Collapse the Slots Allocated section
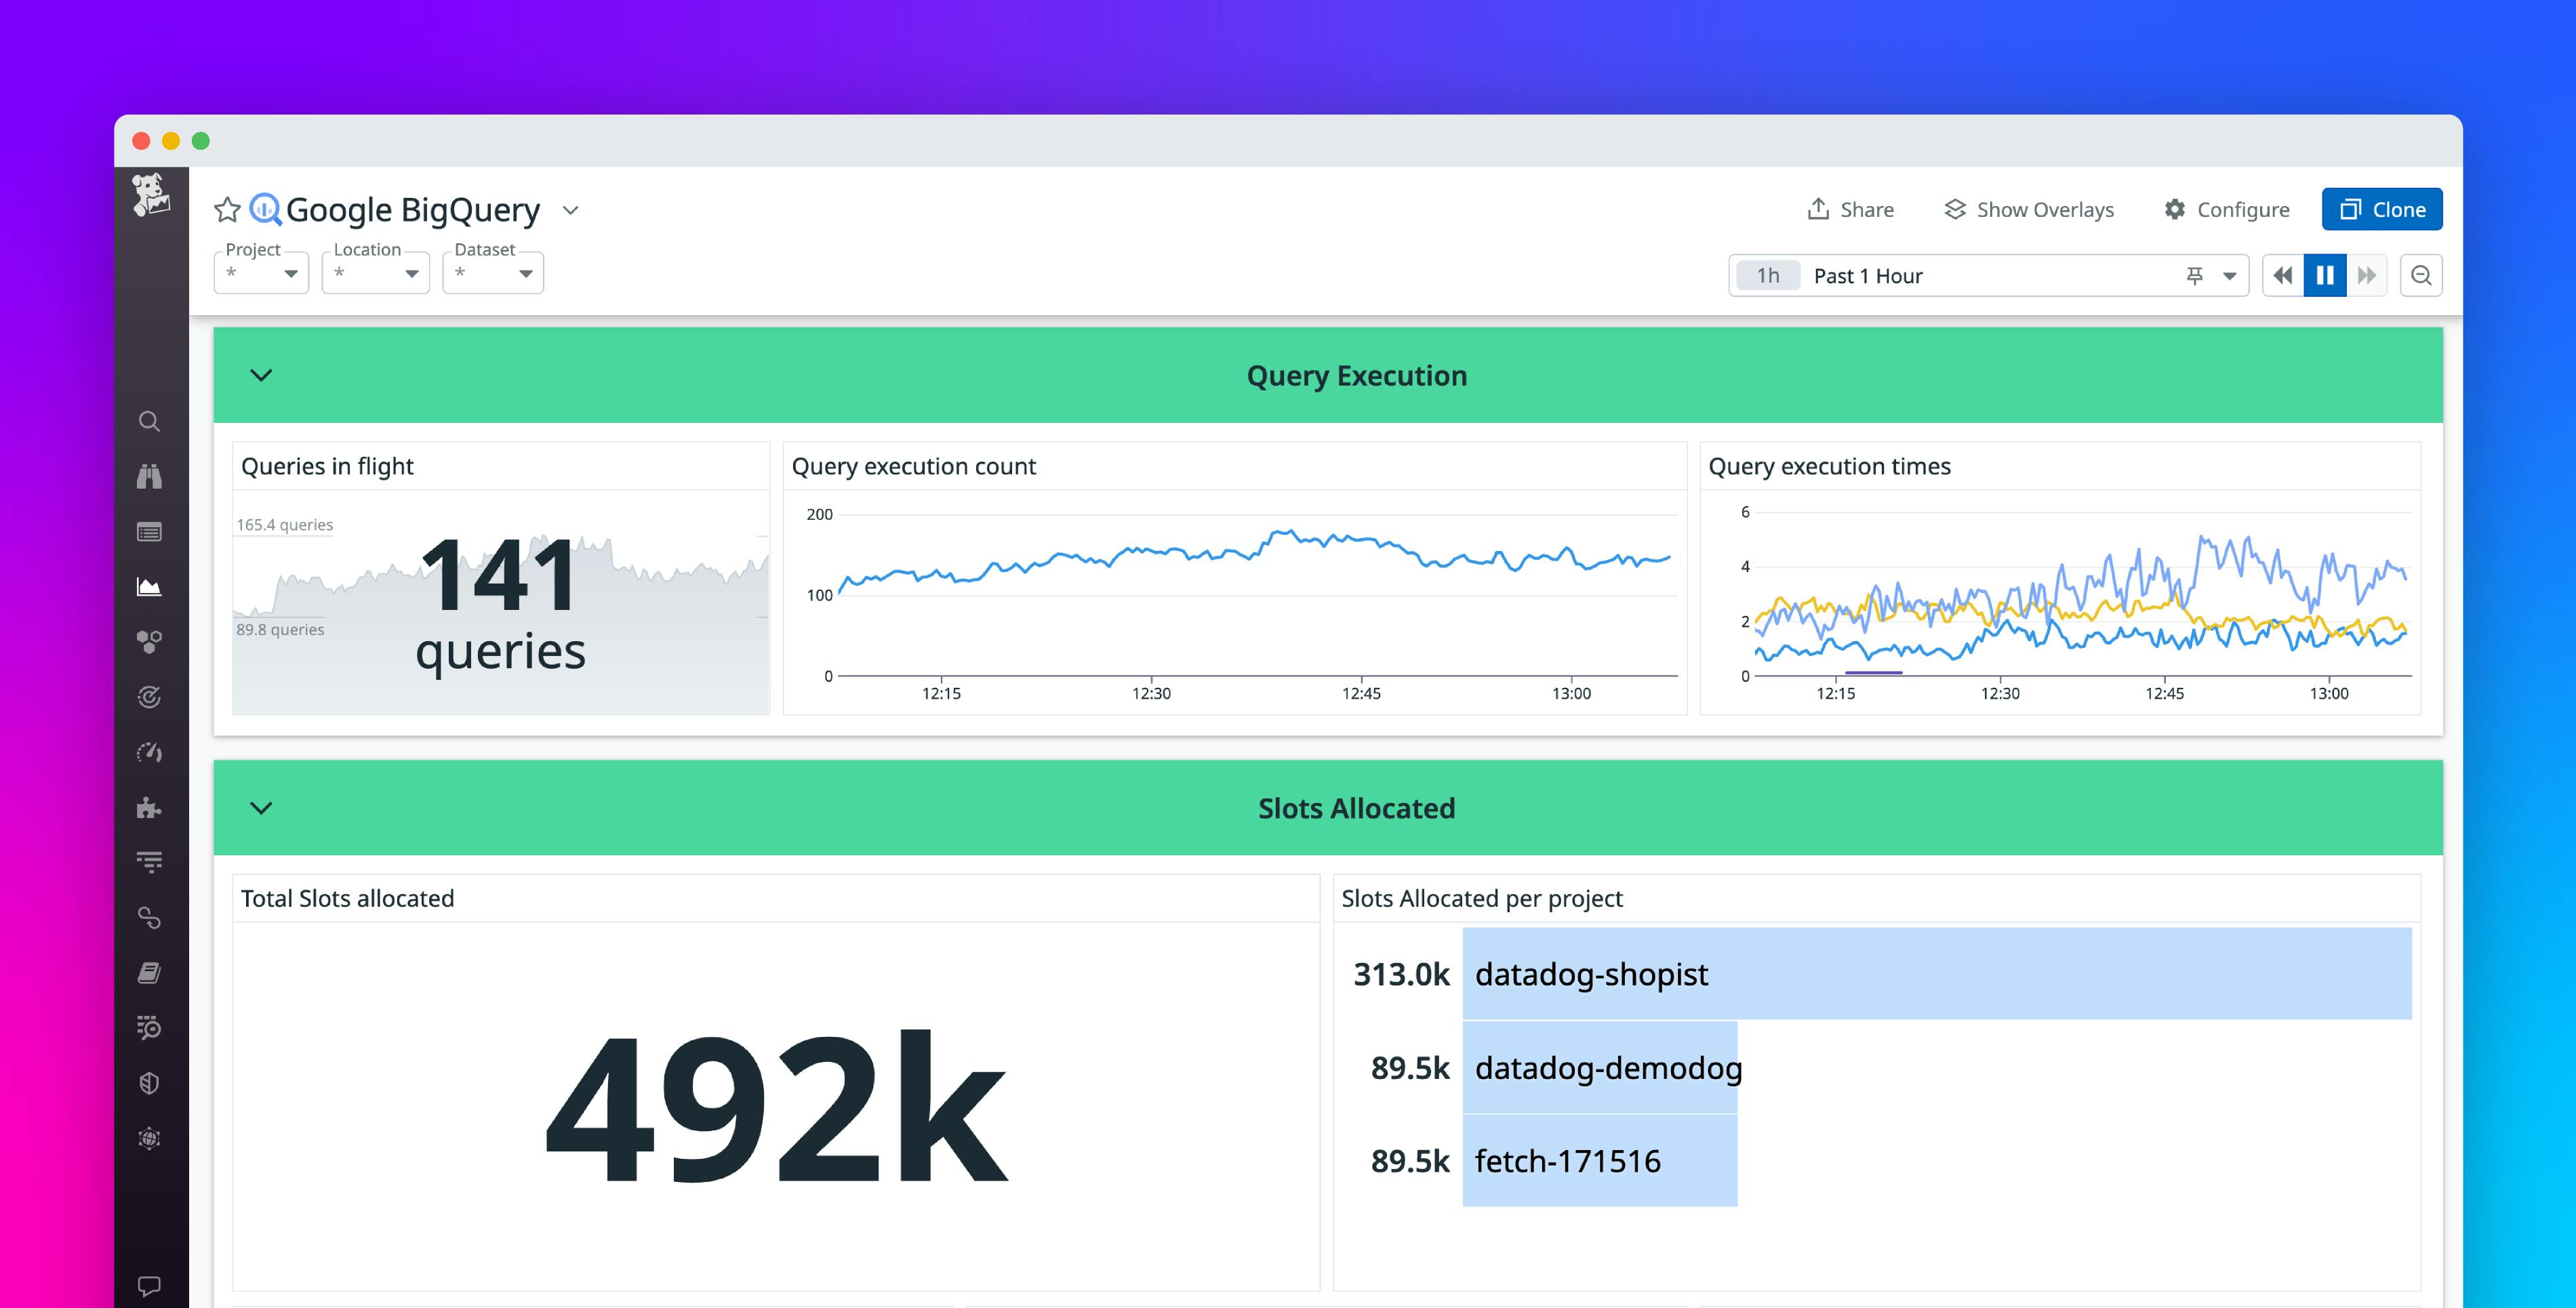This screenshot has width=2576, height=1308. 262,808
